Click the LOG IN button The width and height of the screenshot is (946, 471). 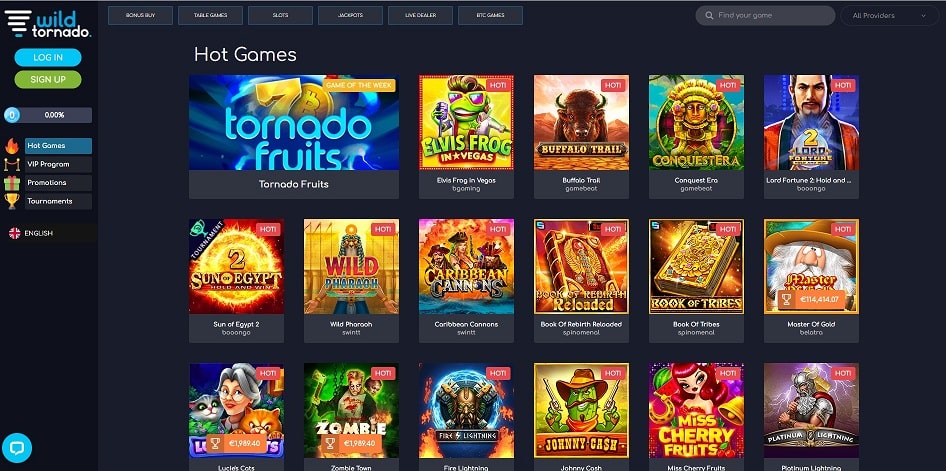[x=48, y=57]
